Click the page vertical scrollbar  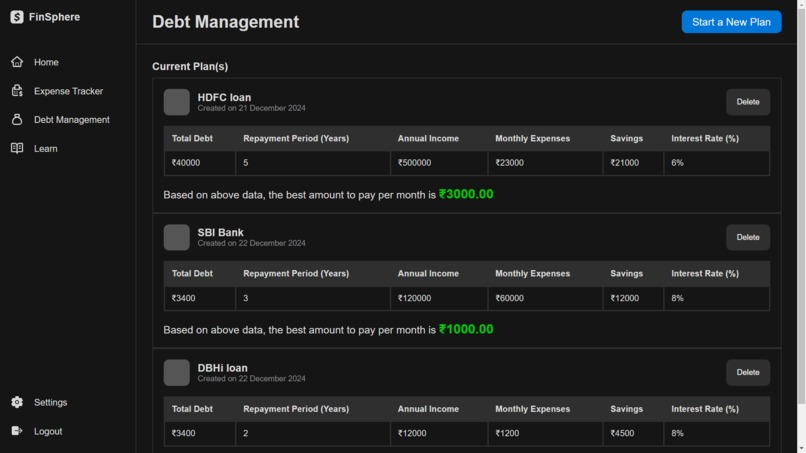(801, 206)
